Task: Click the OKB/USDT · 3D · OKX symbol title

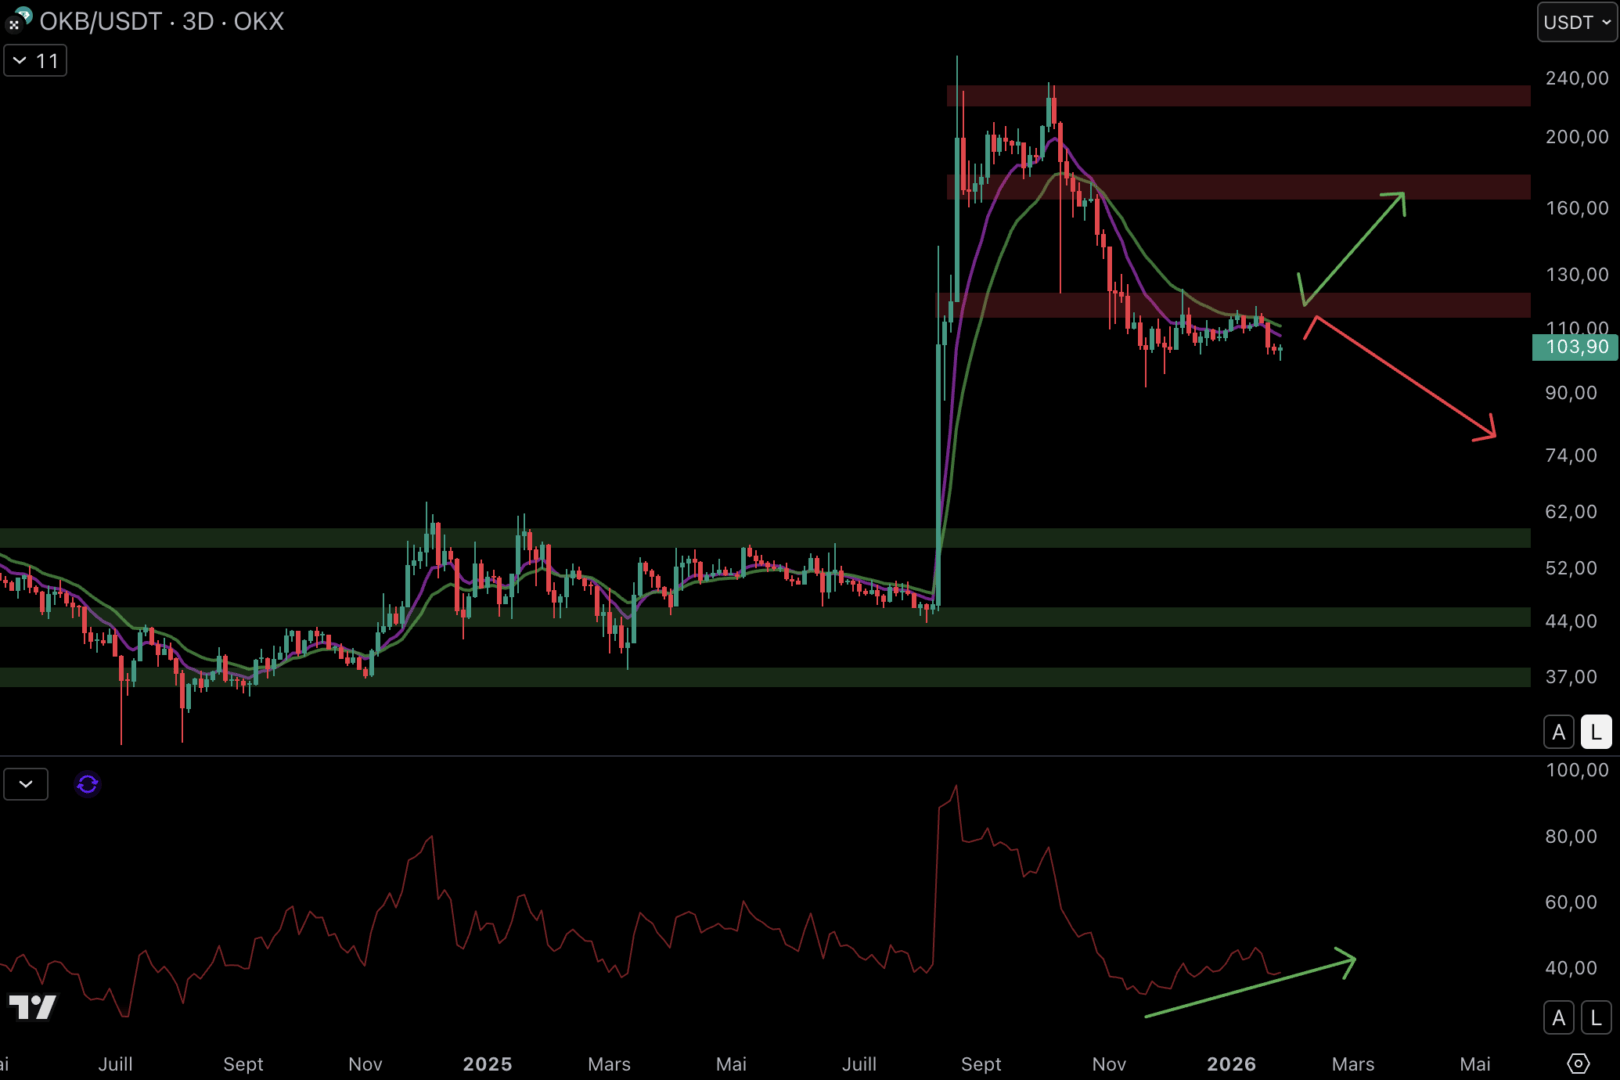Action: 161,21
